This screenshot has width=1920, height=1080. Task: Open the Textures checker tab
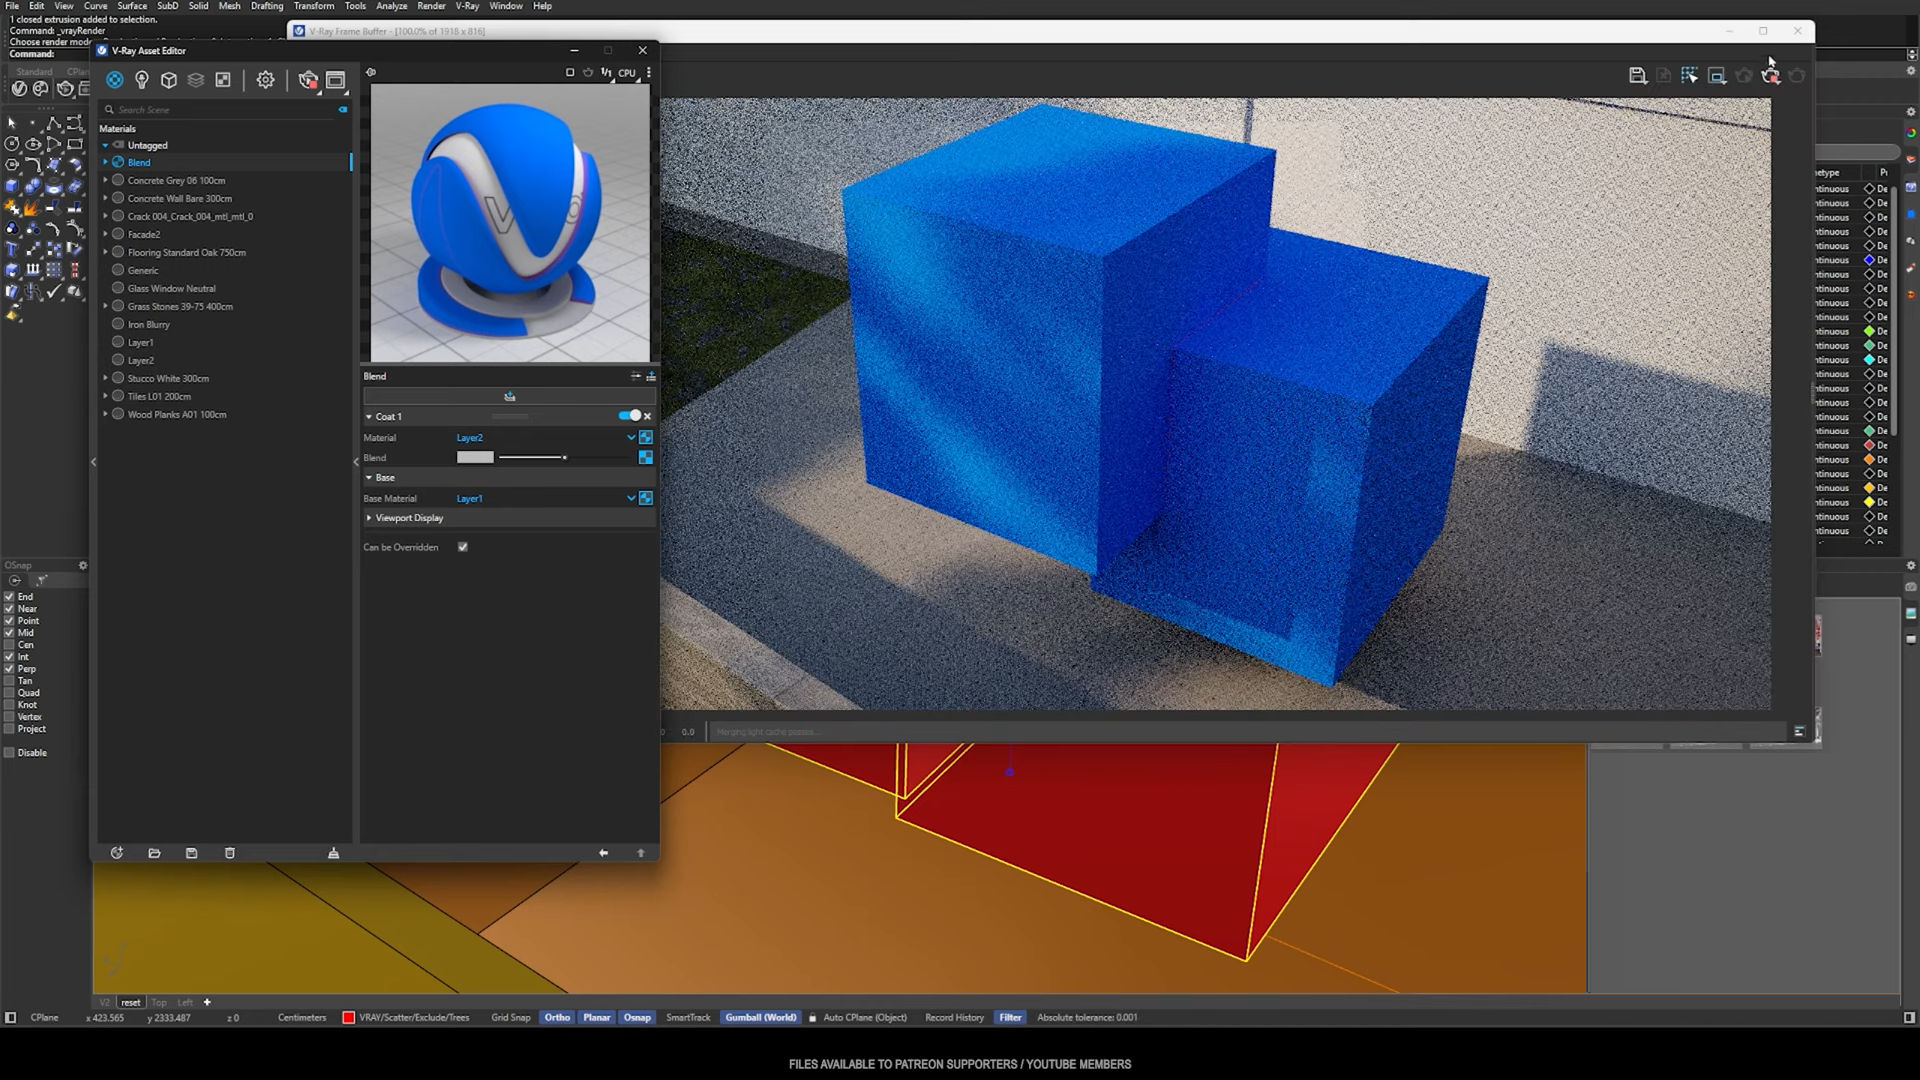[223, 80]
